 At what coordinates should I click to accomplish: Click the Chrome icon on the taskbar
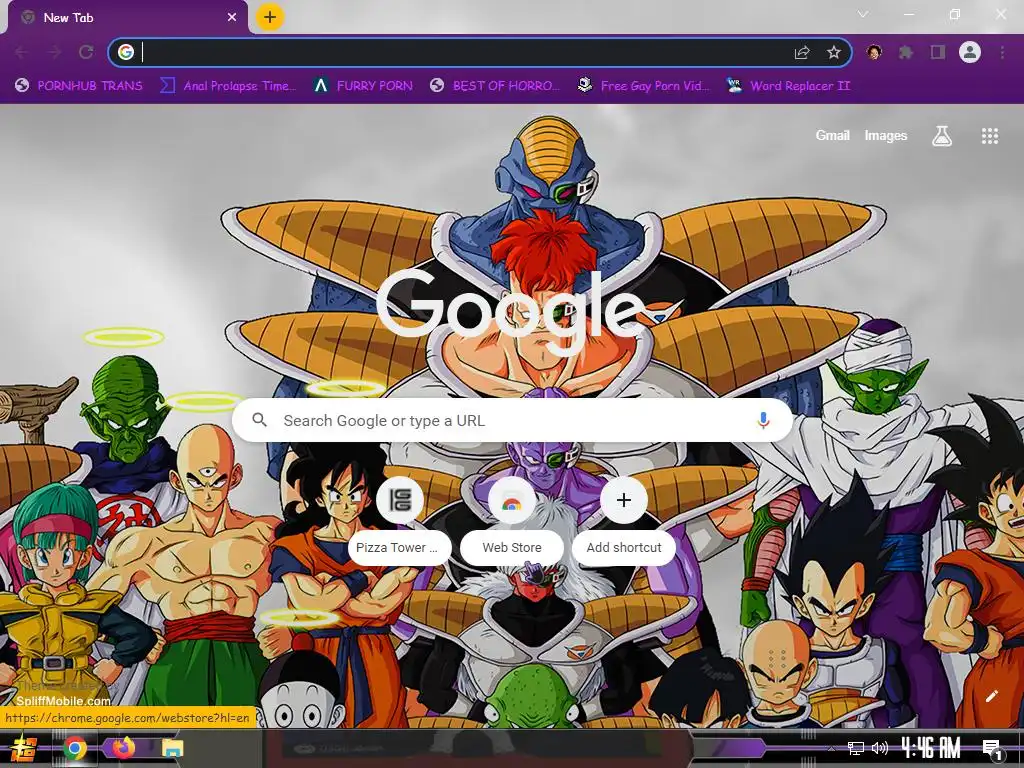click(x=75, y=748)
